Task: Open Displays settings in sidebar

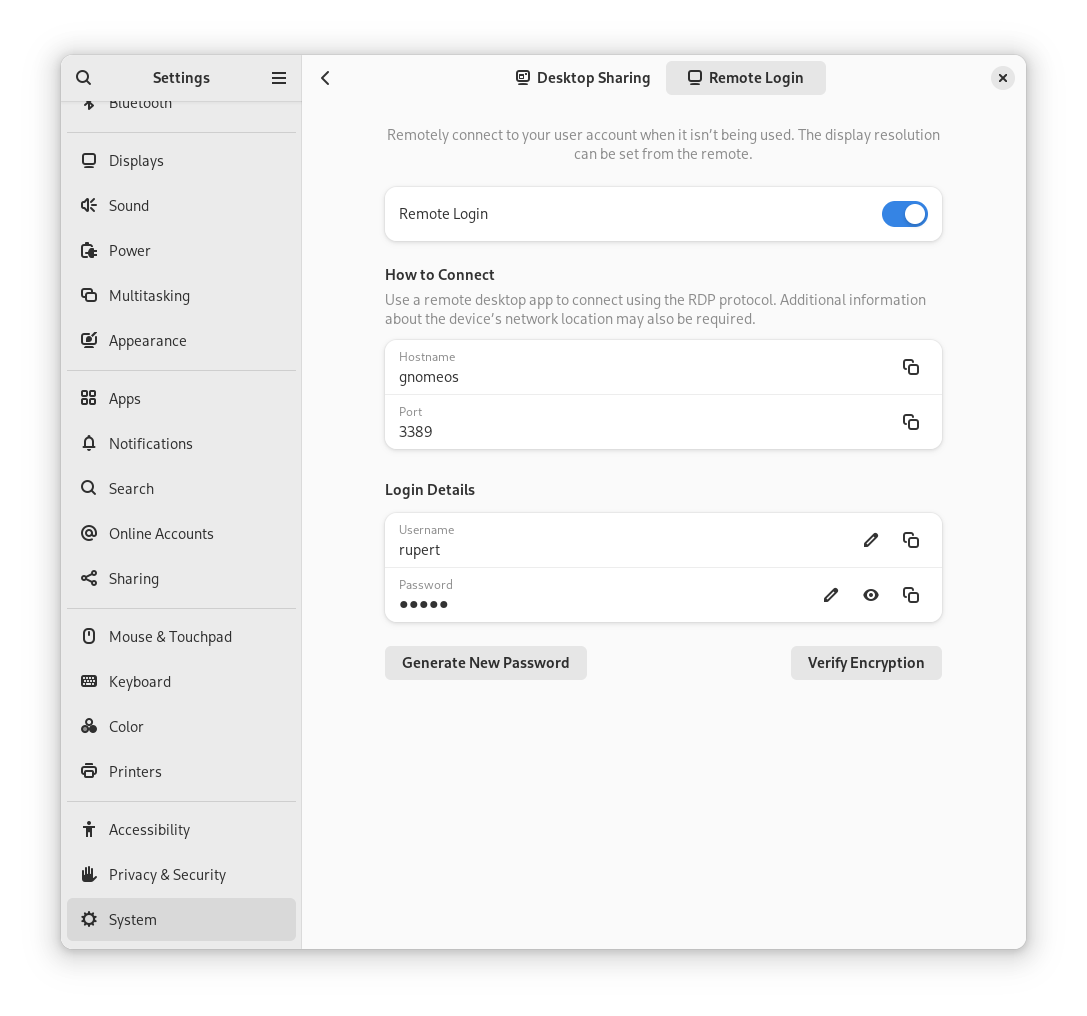Action: tap(136, 161)
